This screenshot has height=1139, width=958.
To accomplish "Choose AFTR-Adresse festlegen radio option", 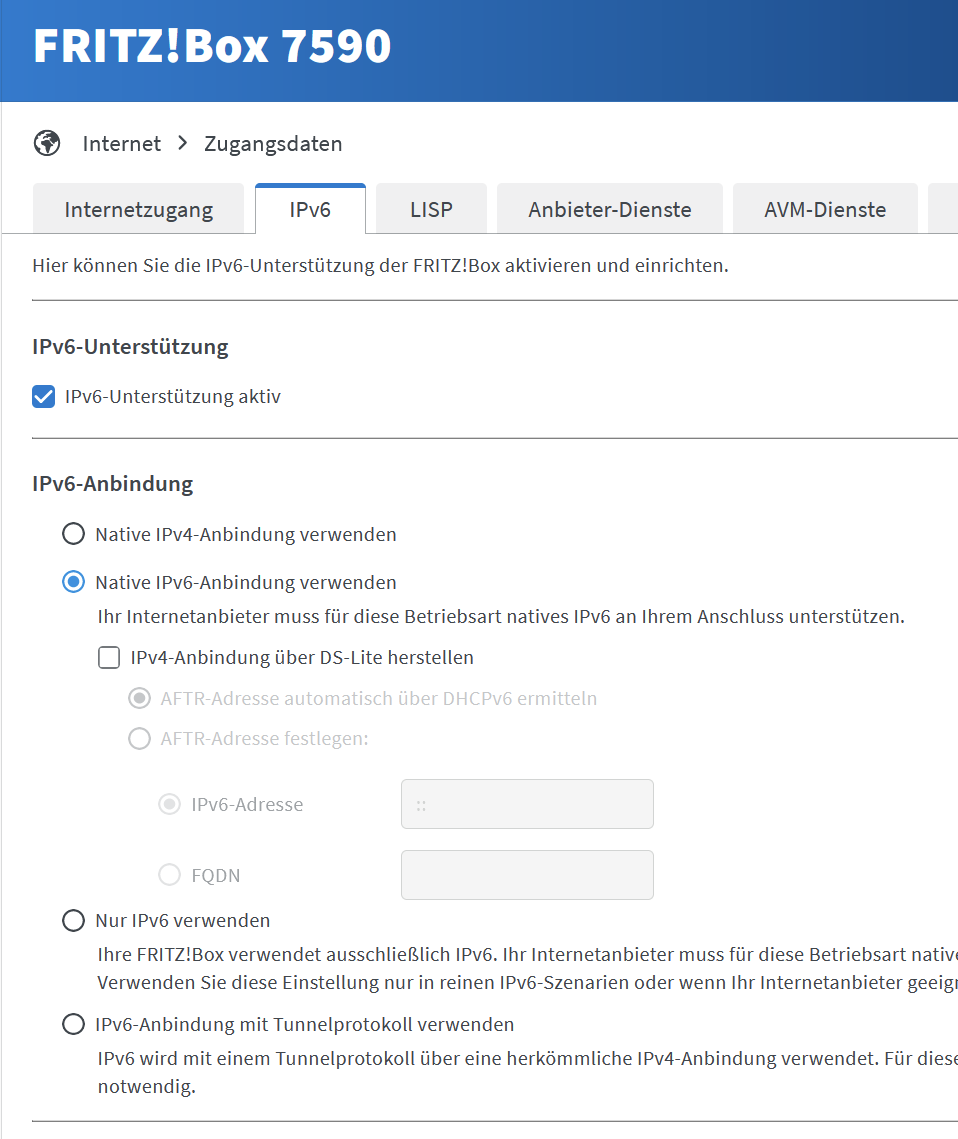I will 139,739.
